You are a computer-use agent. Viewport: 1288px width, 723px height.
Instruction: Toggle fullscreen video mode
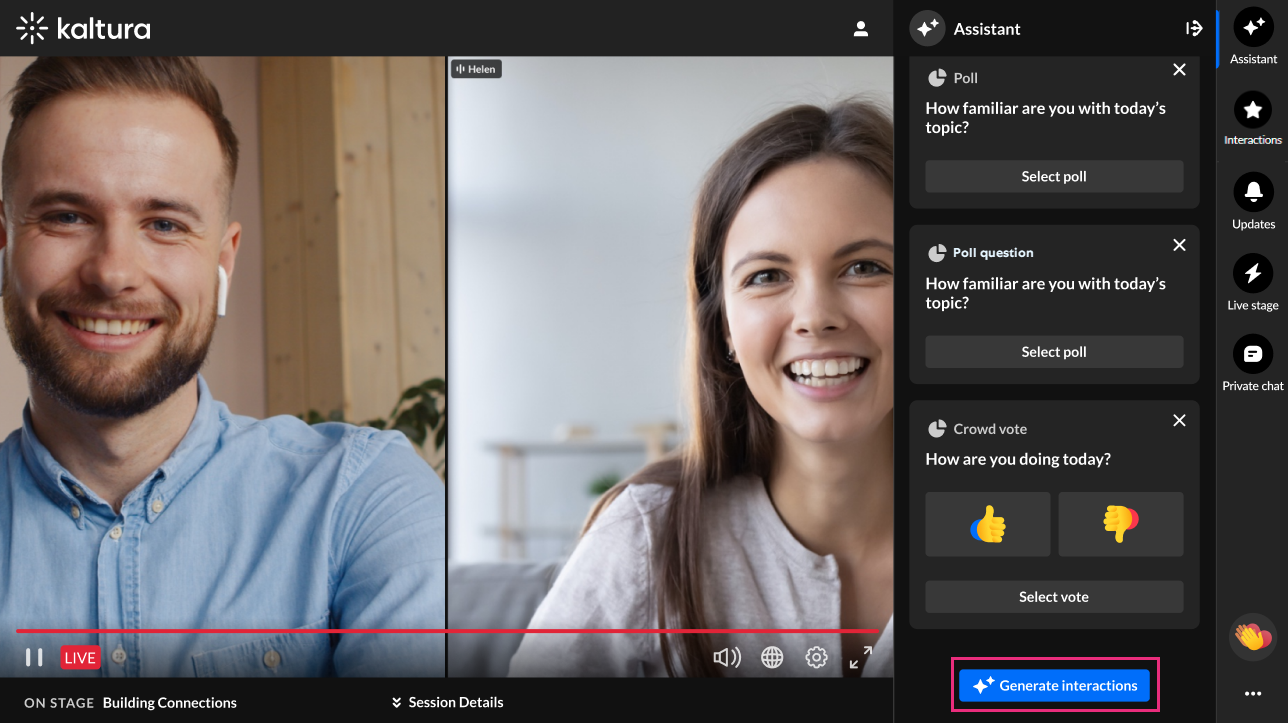[861, 657]
